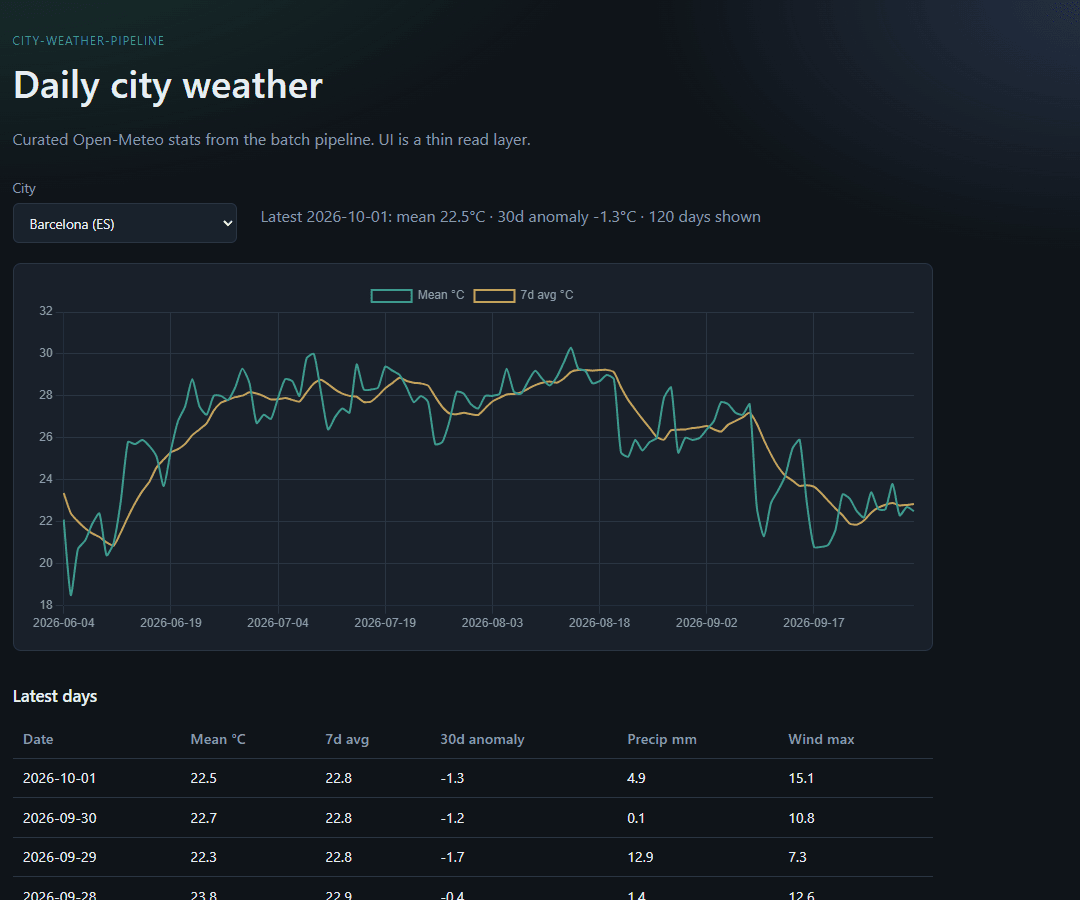Click the 30d anomaly column header
This screenshot has height=900, width=1080.
(482, 739)
